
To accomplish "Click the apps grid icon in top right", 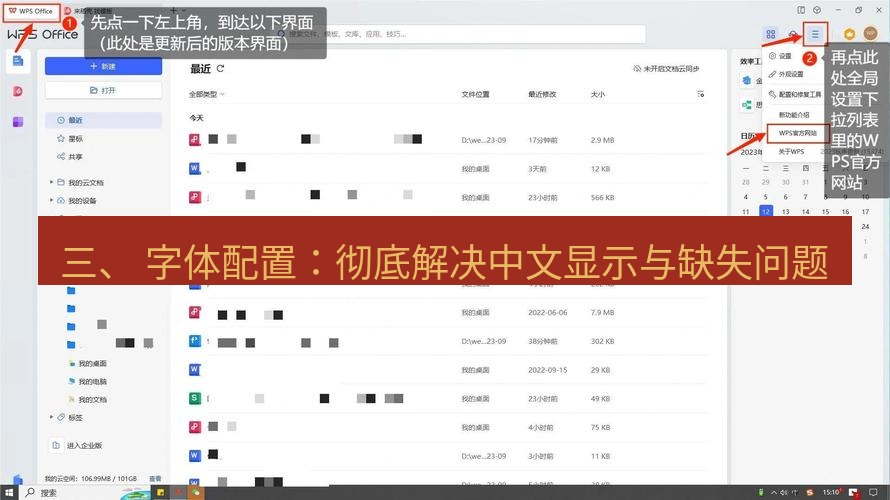I will [770, 35].
